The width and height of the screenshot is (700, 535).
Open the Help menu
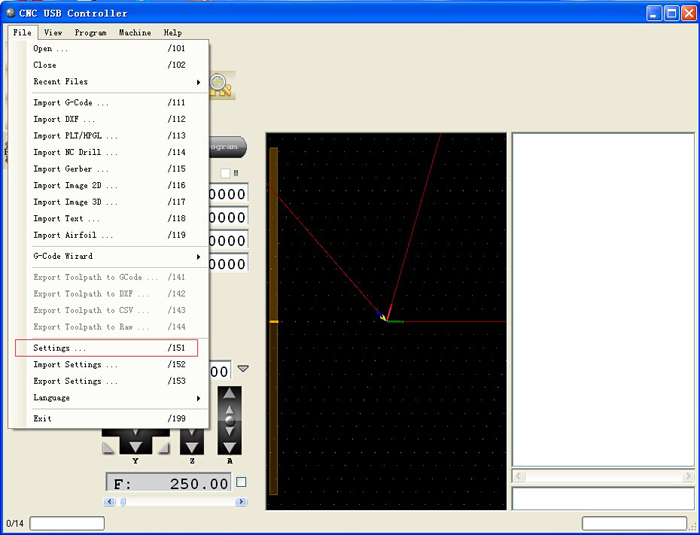(172, 33)
